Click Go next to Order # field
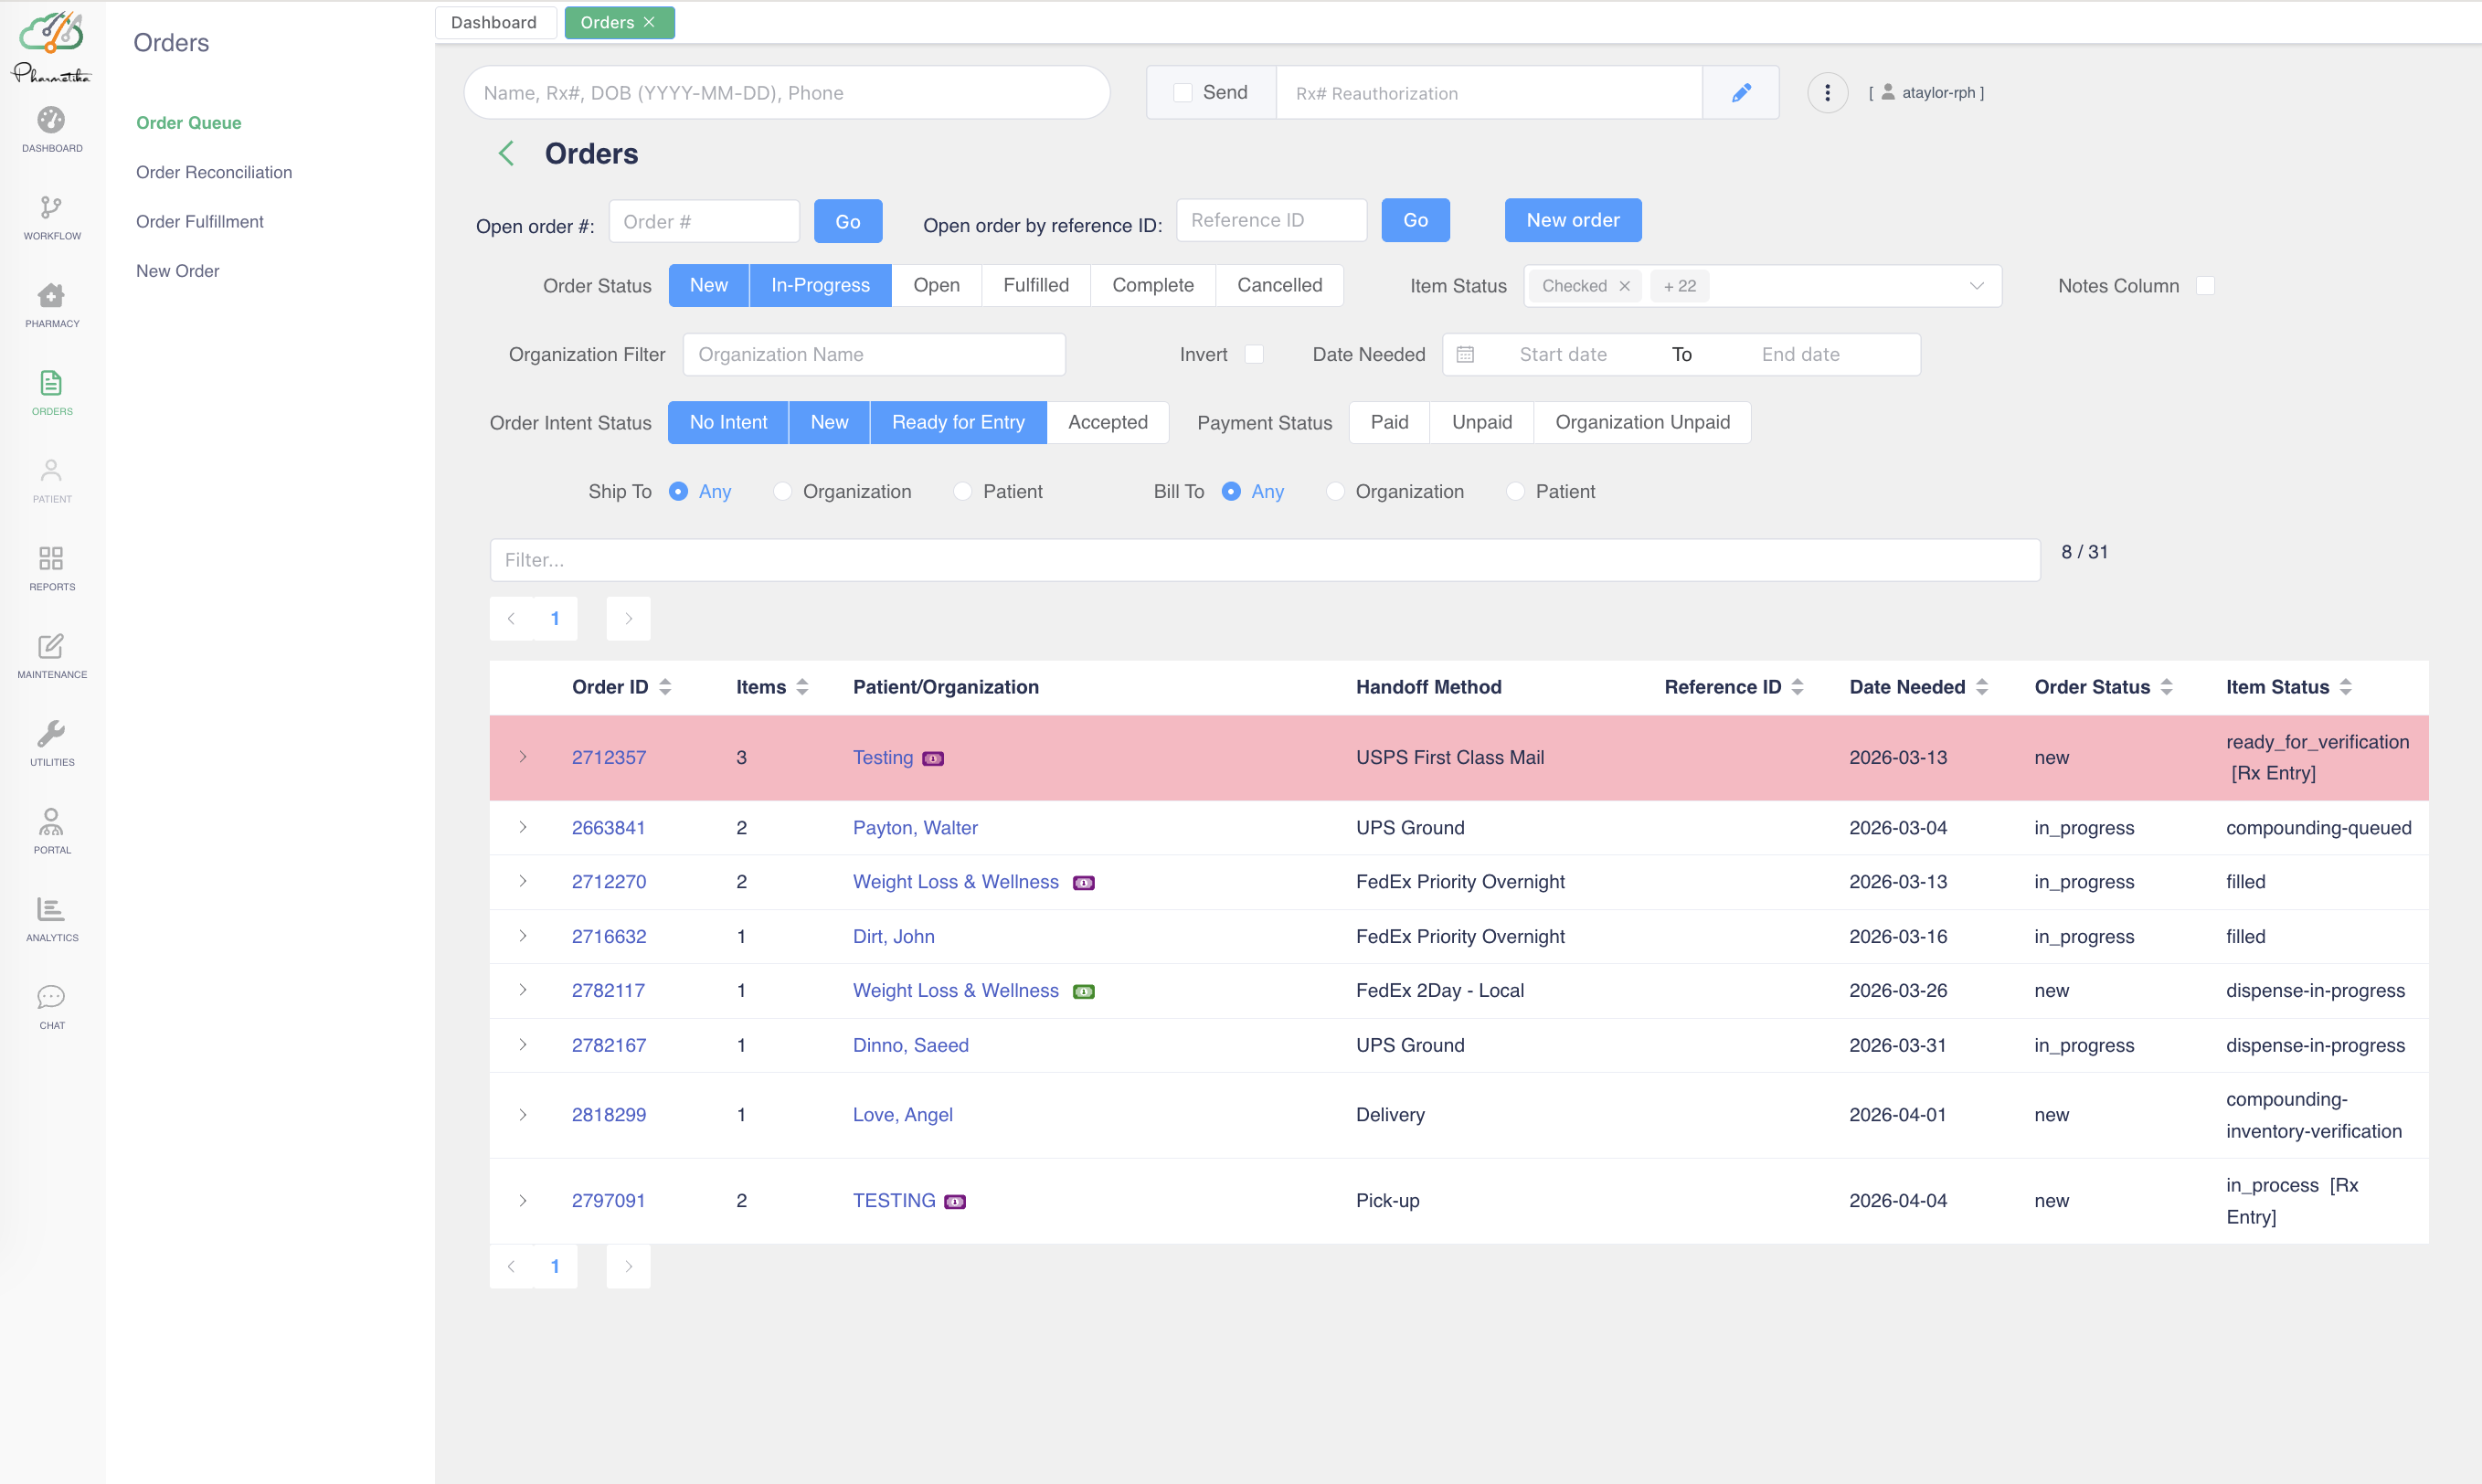 coord(848,221)
